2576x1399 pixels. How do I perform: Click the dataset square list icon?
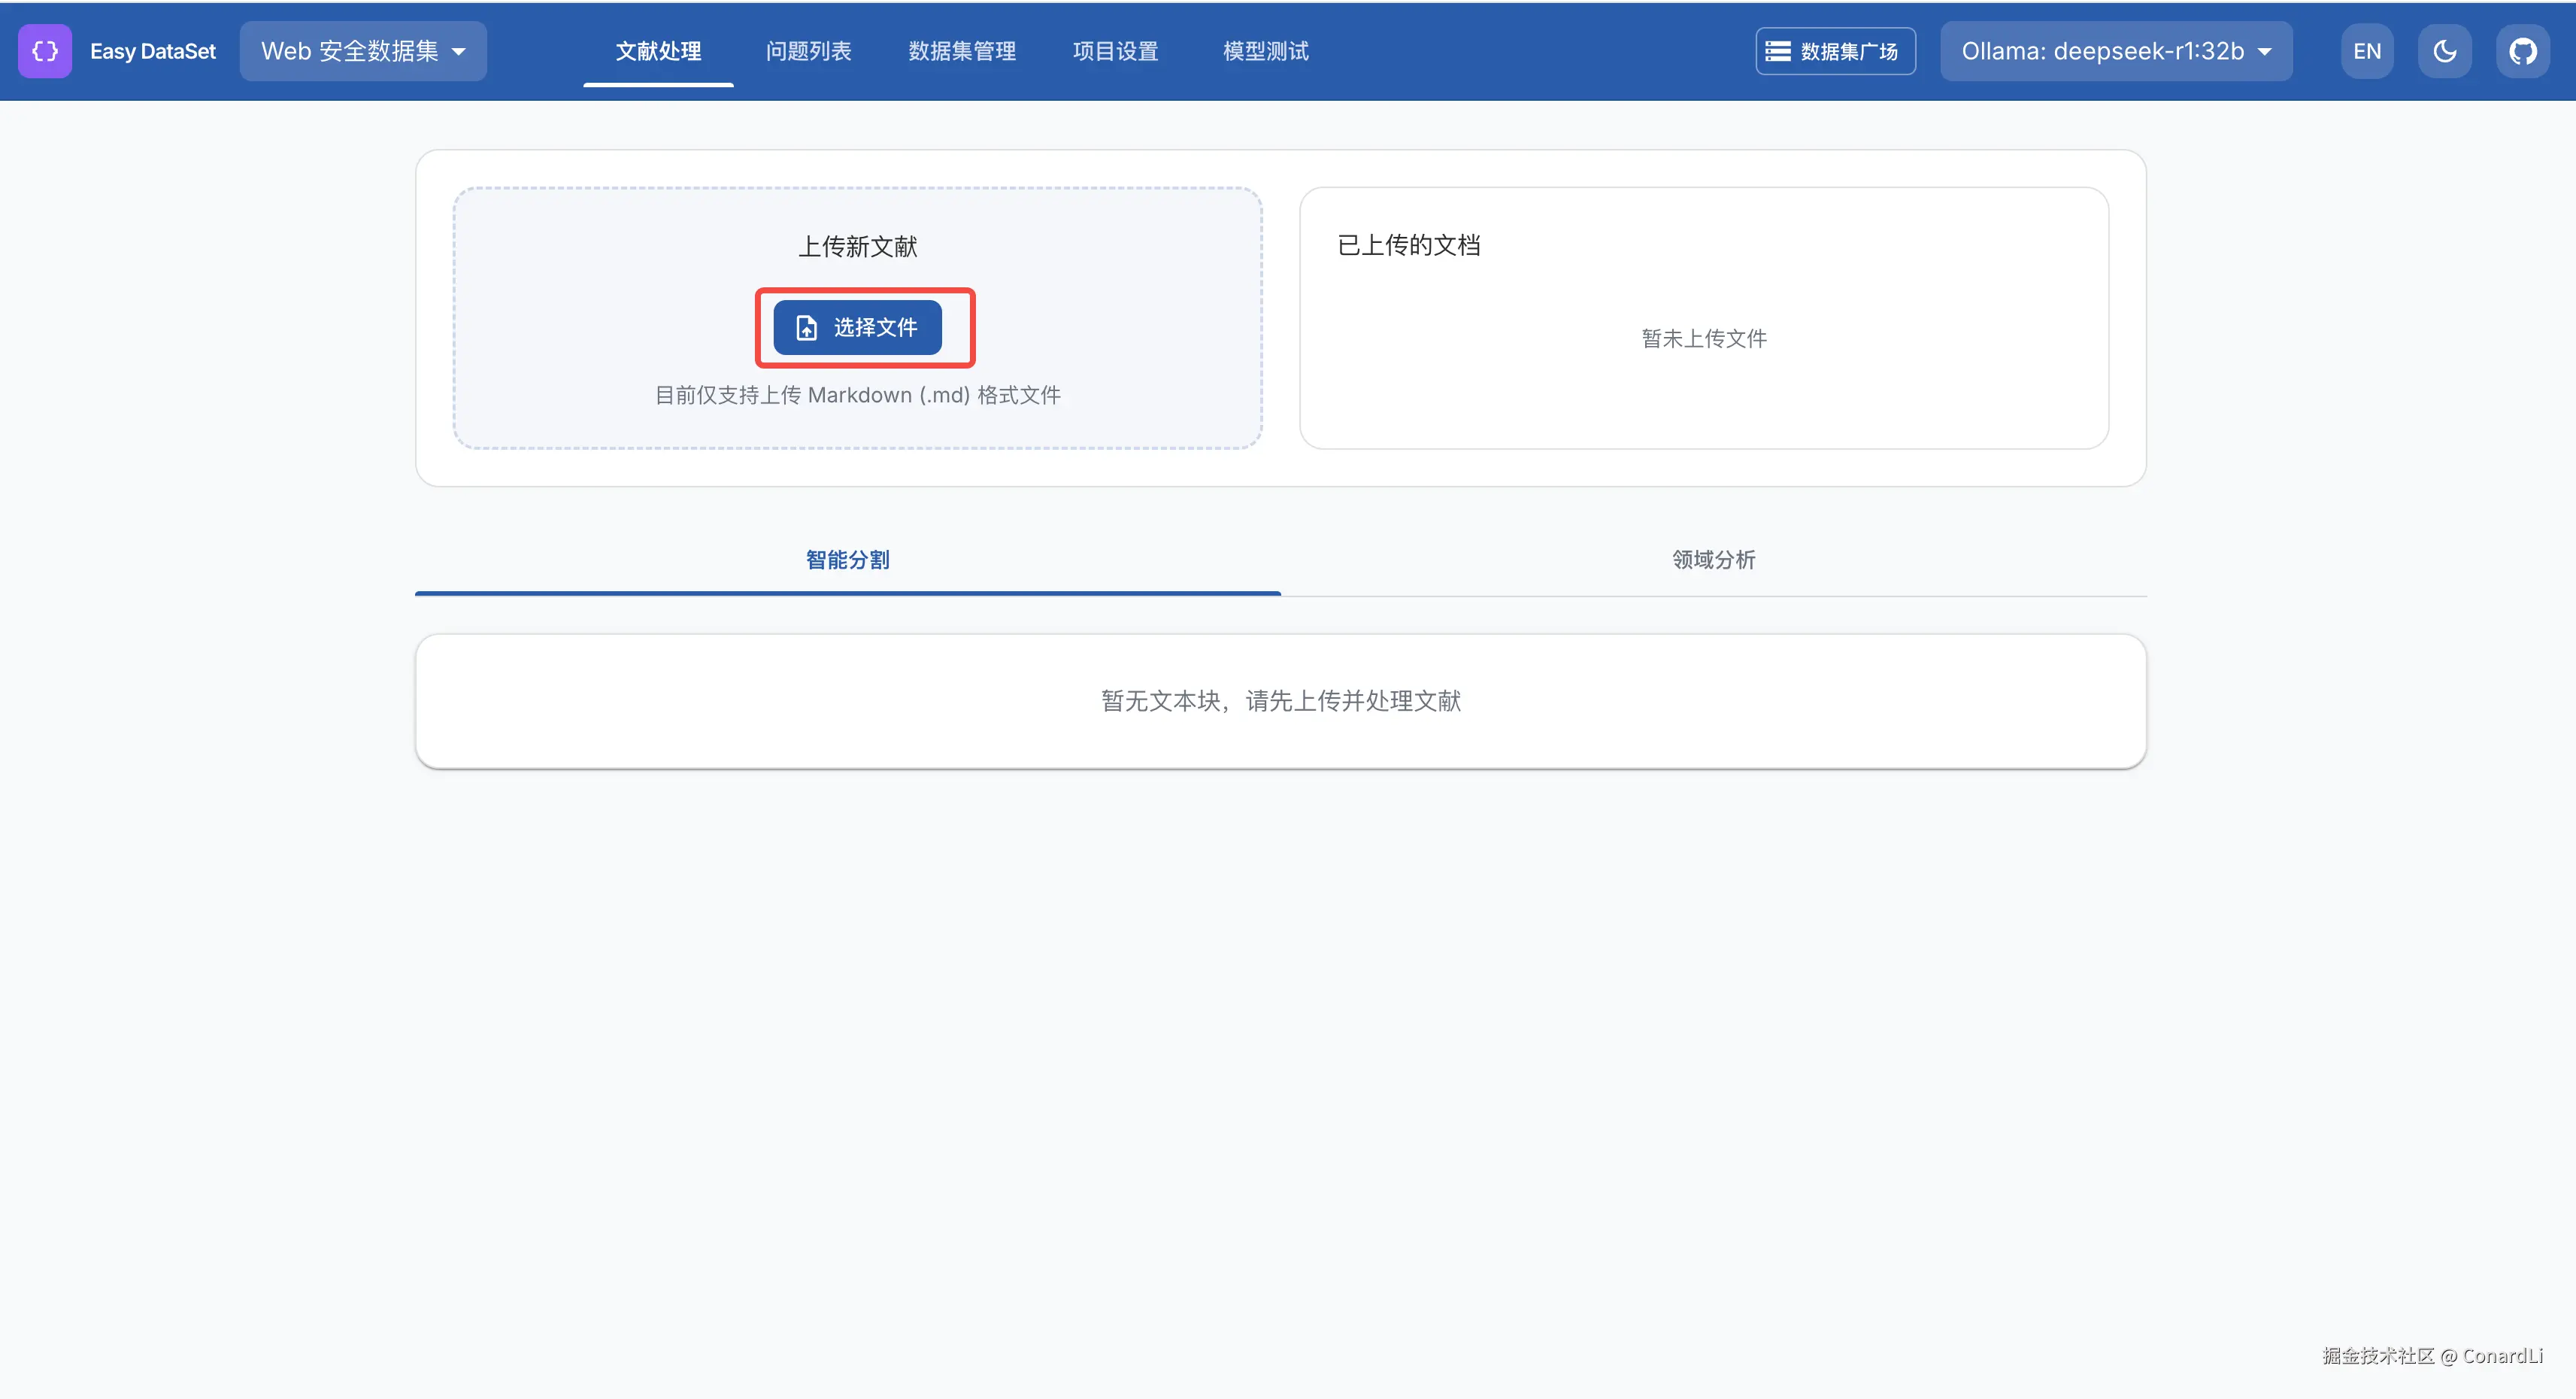pos(1777,51)
